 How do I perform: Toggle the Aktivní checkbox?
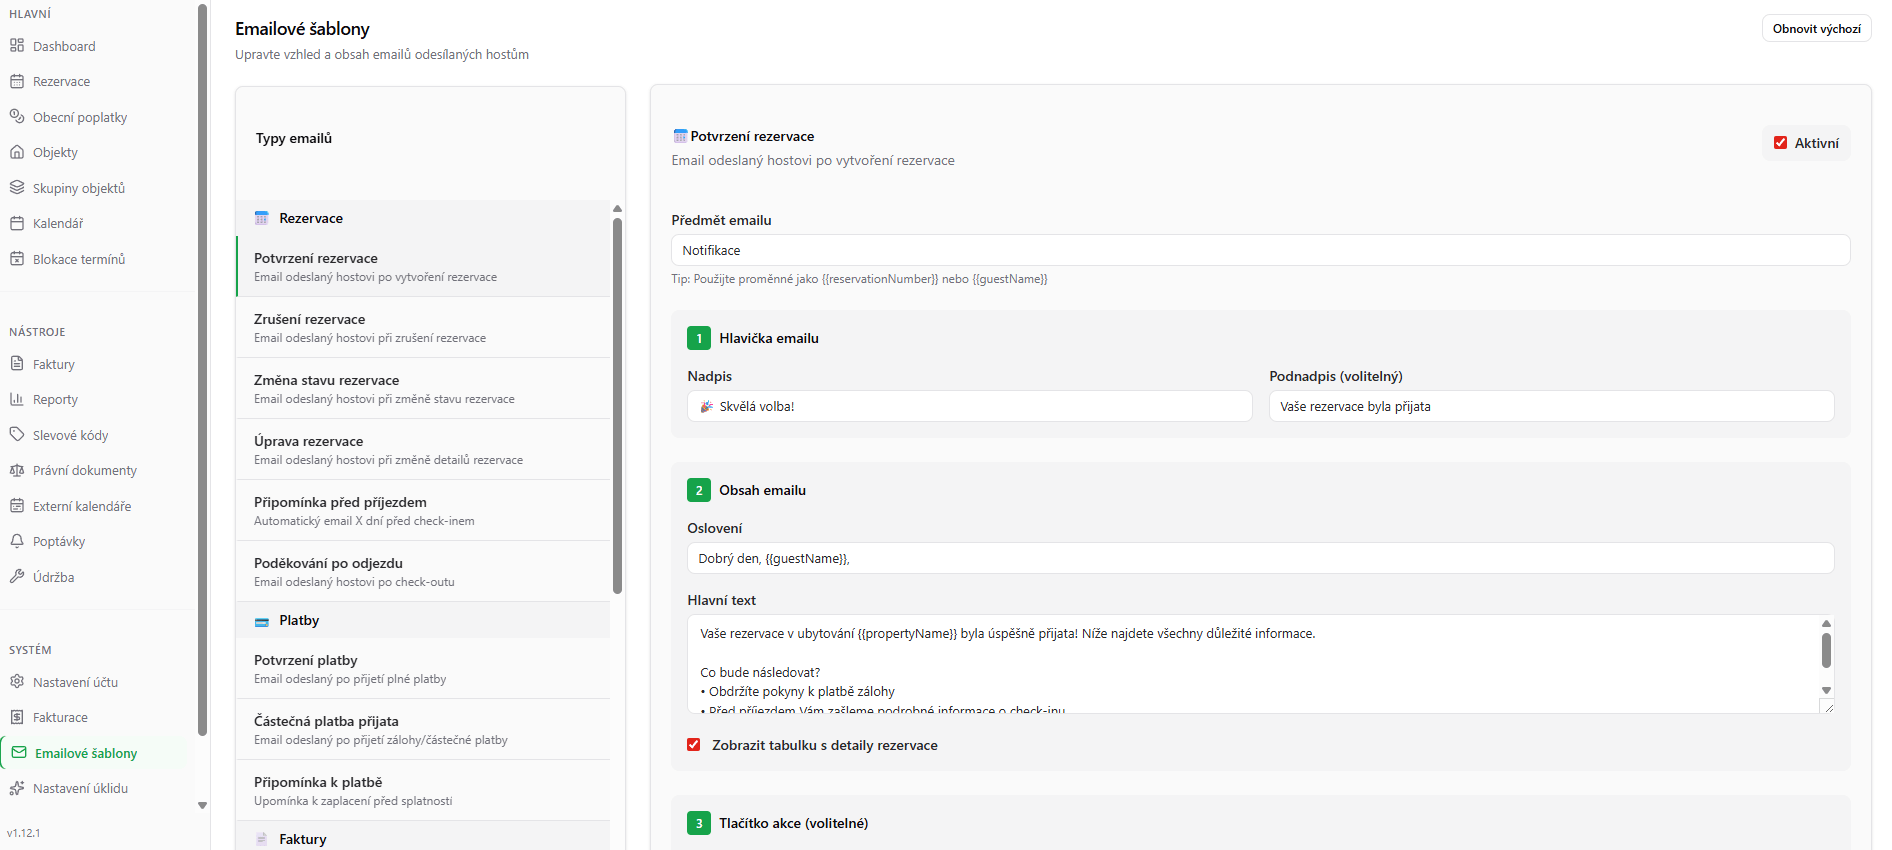click(x=1780, y=143)
